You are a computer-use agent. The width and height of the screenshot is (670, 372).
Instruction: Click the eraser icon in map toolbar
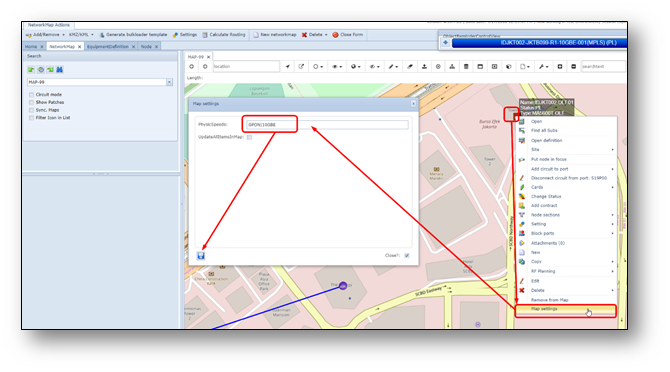coord(410,67)
